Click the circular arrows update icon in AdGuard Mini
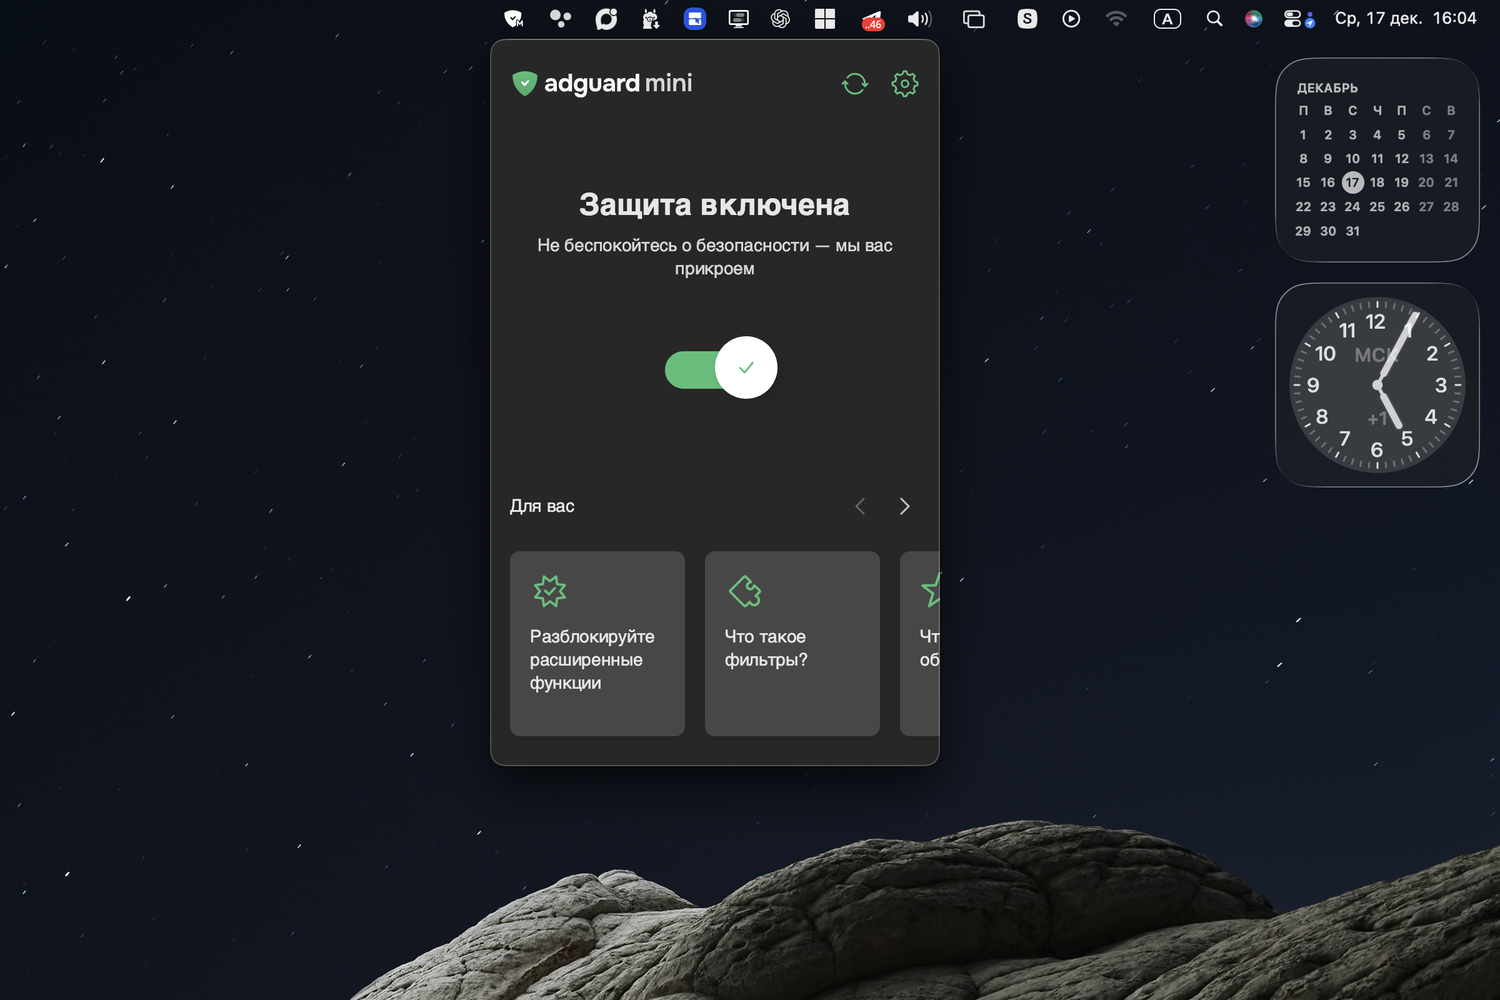Viewport: 1500px width, 1000px height. (x=855, y=84)
